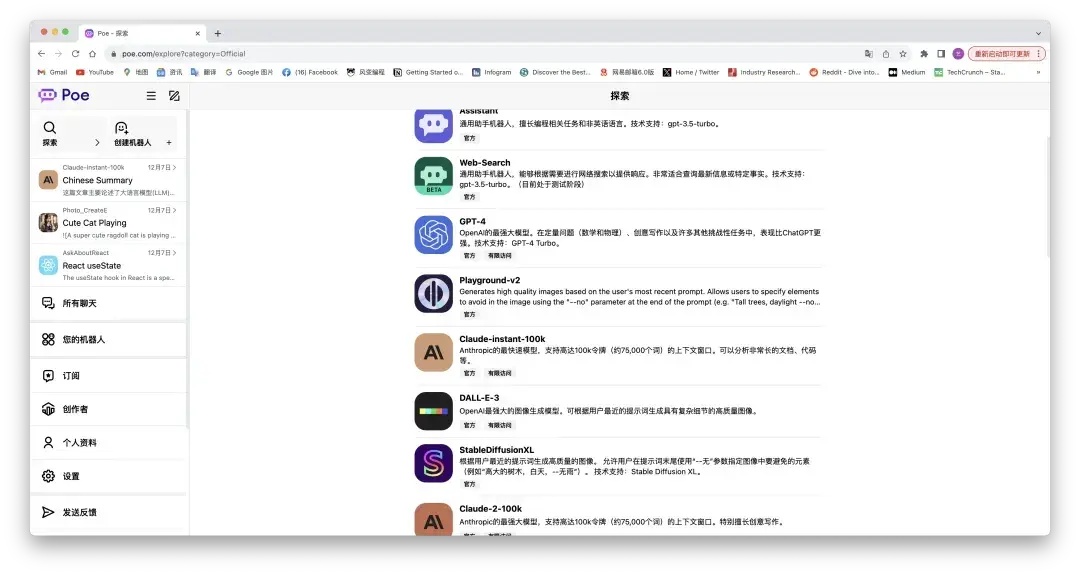Click the Claude-2-100k bot icon

[x=433, y=519]
